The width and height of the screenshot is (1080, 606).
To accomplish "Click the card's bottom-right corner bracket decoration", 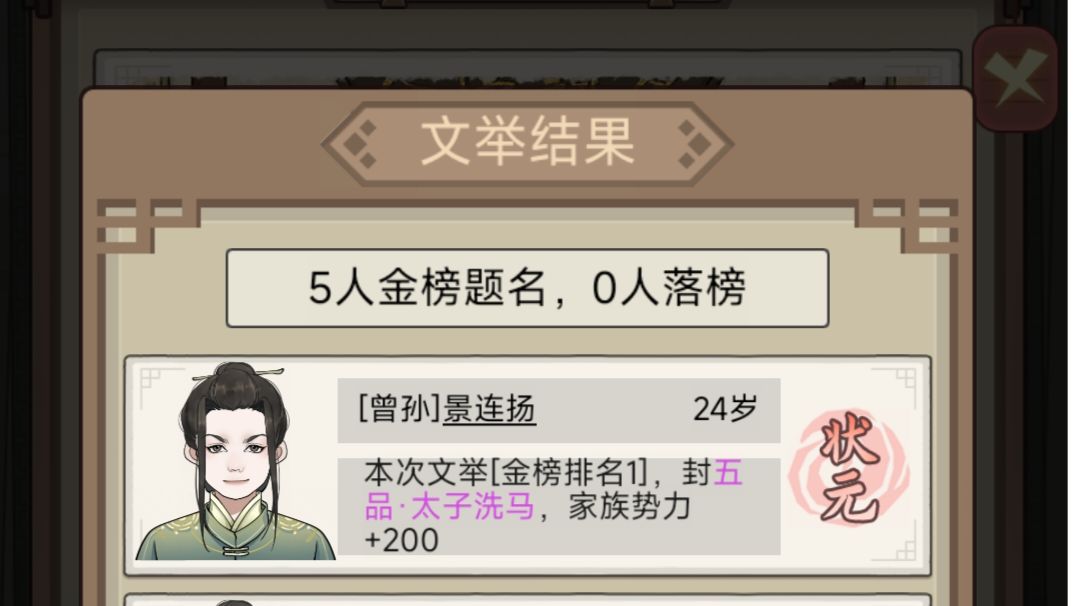I will click(x=906, y=548).
